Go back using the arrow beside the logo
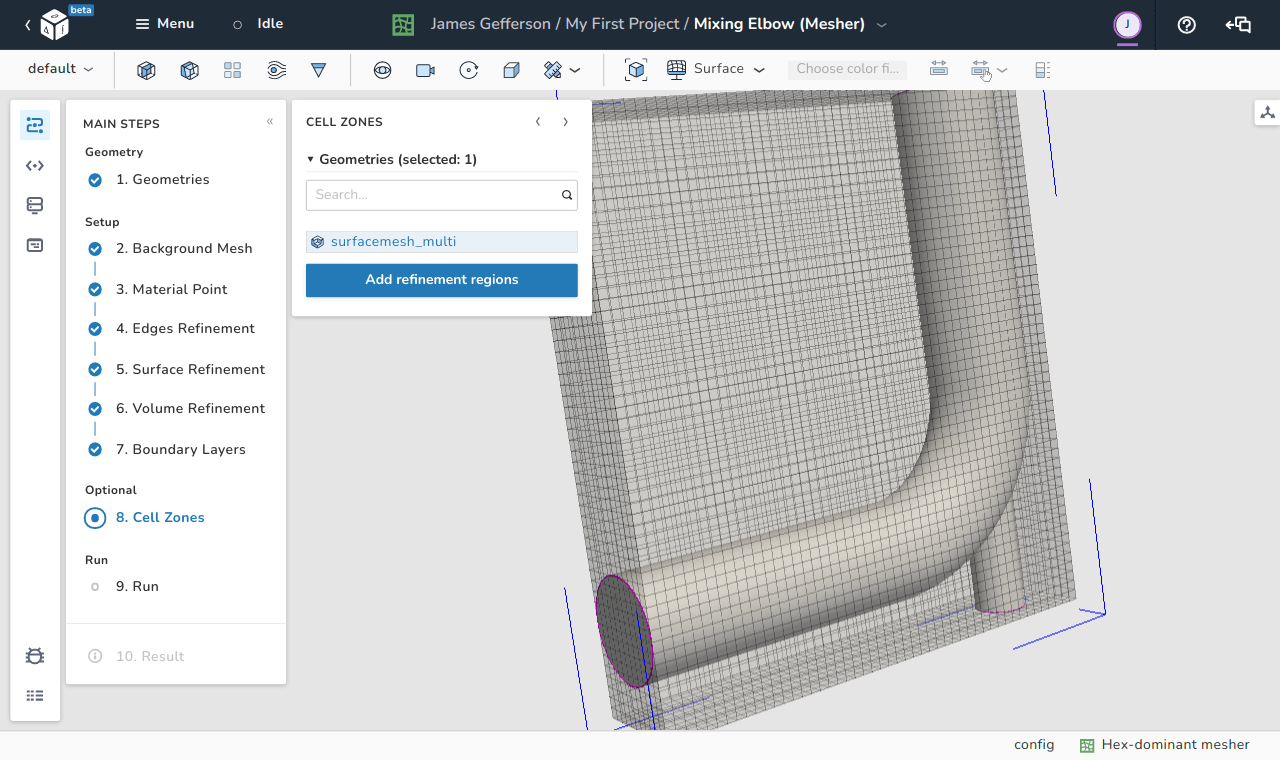The width and height of the screenshot is (1280, 760). click(x=27, y=25)
